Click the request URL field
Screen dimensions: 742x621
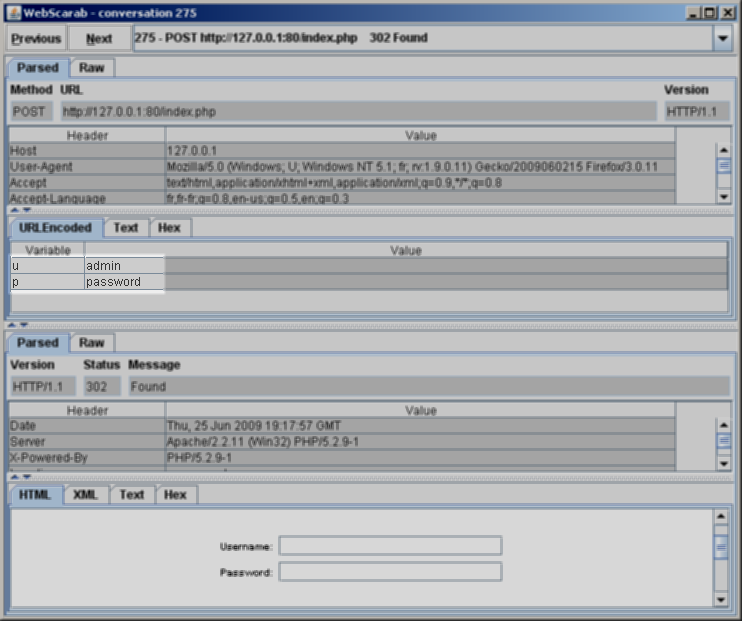coord(358,111)
